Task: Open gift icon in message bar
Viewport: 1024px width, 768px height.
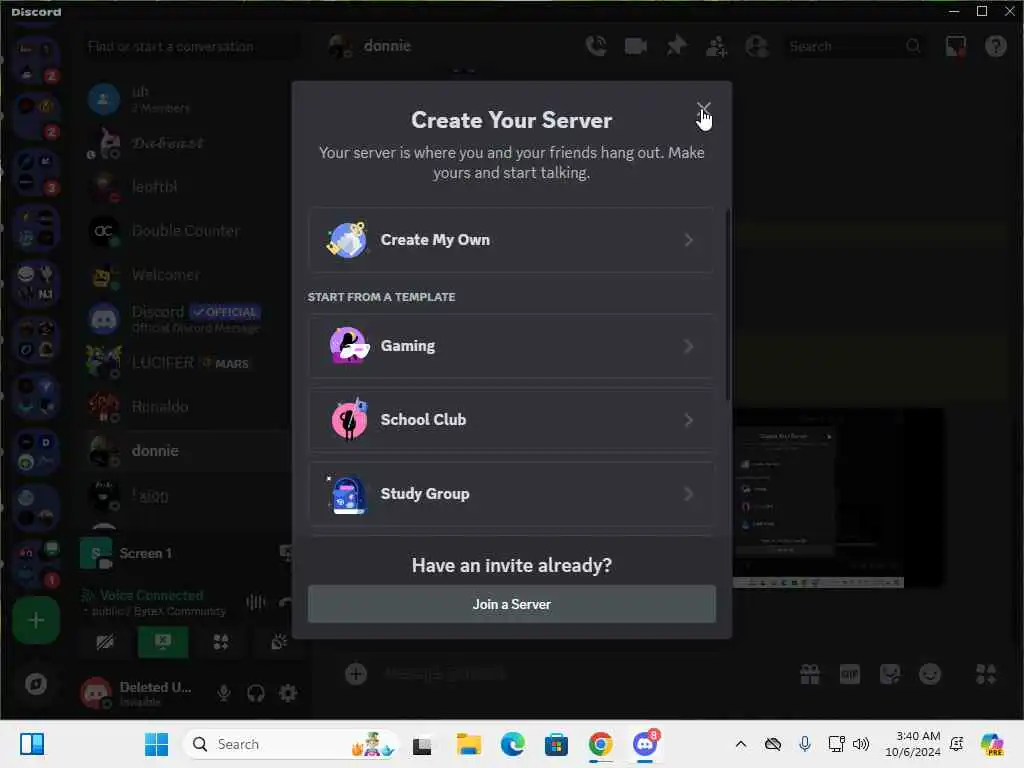Action: [x=810, y=674]
